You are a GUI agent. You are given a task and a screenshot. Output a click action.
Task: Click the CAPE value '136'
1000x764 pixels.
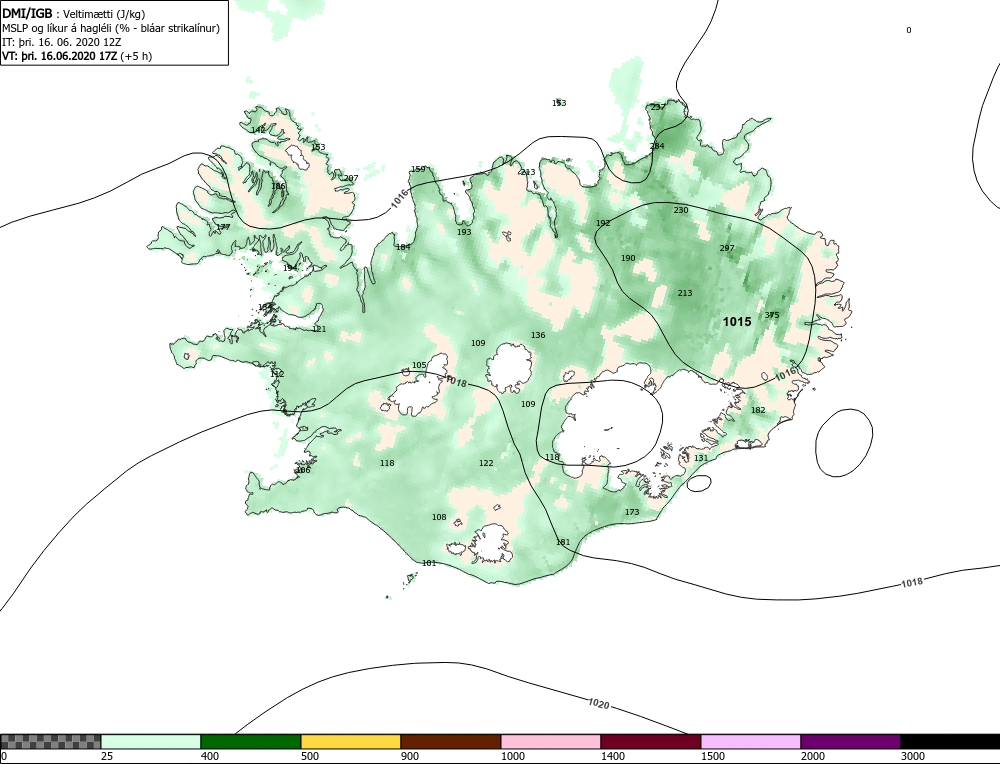(x=538, y=335)
